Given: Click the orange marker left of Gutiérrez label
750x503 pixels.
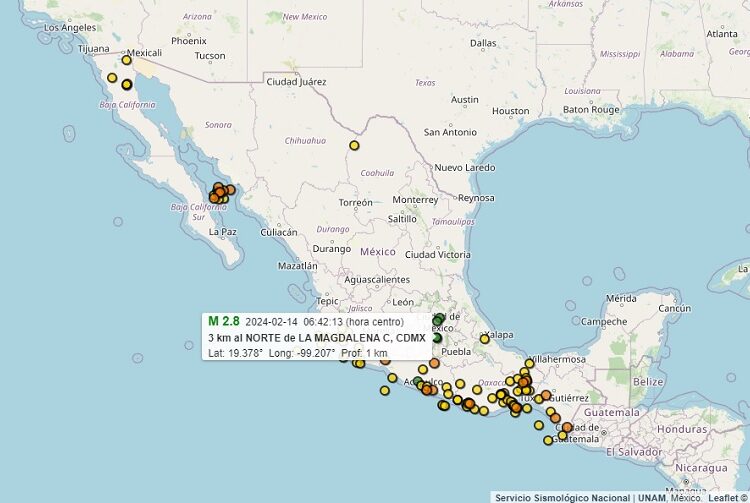Looking at the screenshot, I should [x=546, y=395].
